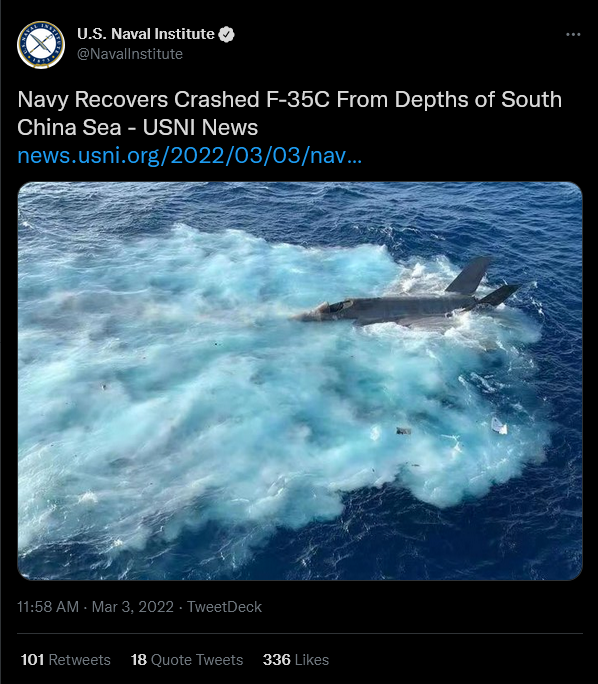Screen dimensions: 598x684
Task: Click "China Sea - USNI News" text line
Action: tap(138, 127)
